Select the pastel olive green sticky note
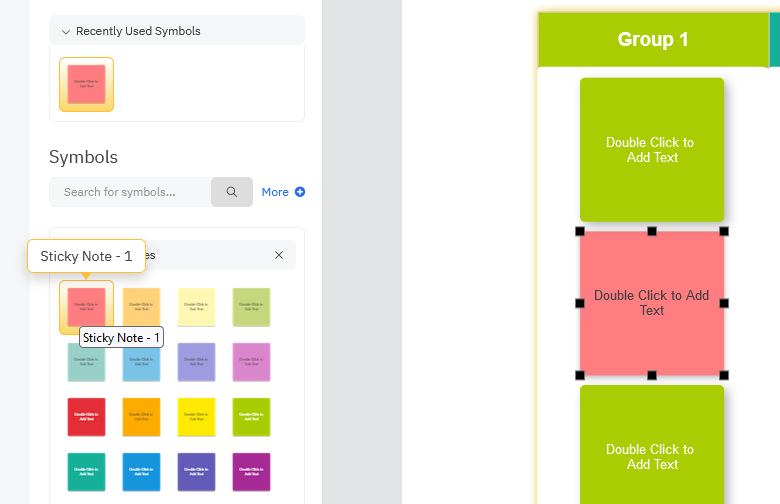 click(251, 306)
